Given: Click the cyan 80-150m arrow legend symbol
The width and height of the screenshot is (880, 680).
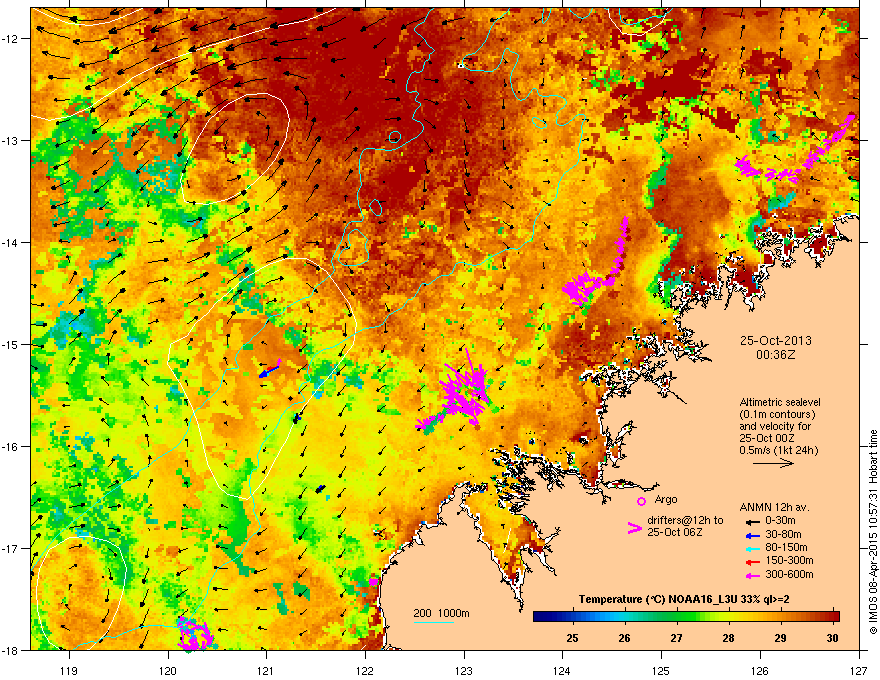Looking at the screenshot, I should pos(753,549).
